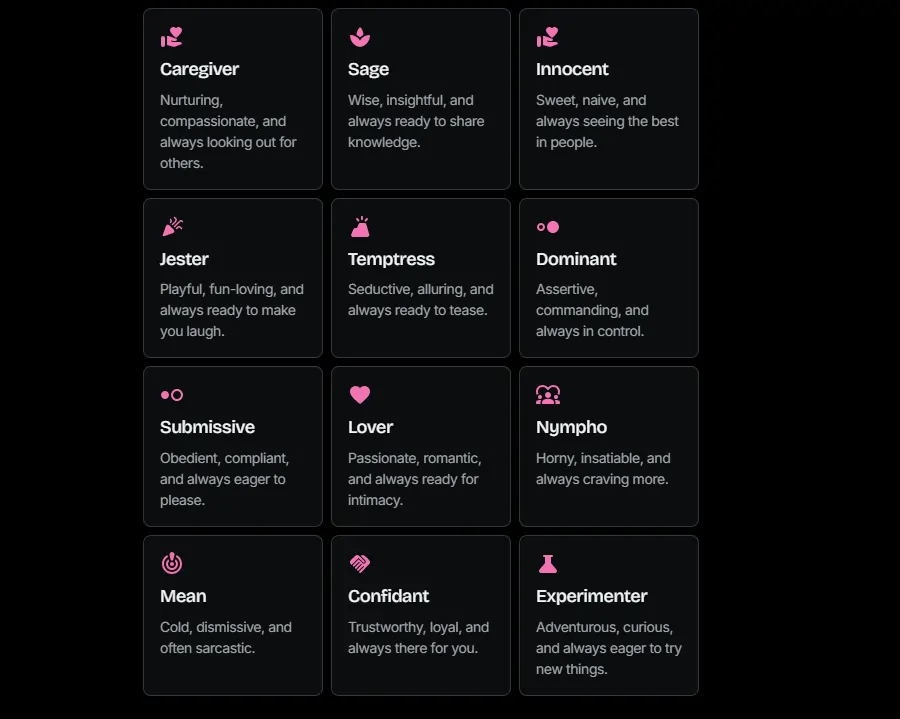Click the Confidant handshake icon
This screenshot has height=719, width=900.
point(358,563)
